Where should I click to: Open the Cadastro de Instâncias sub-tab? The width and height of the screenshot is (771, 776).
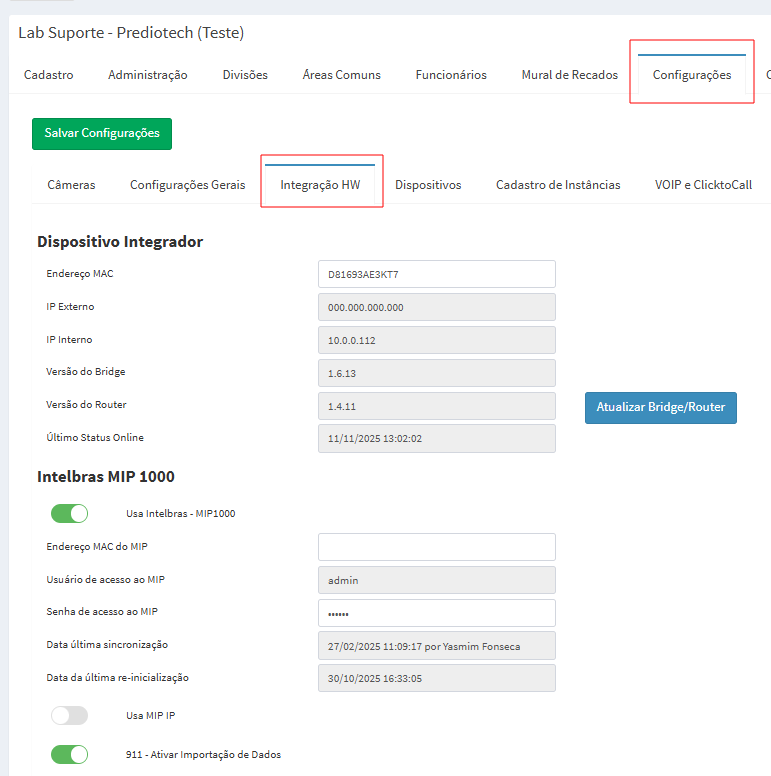(x=558, y=185)
